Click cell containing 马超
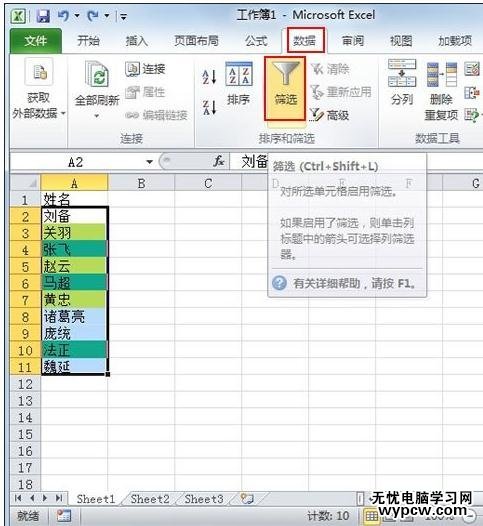This screenshot has width=483, height=526. coord(74,283)
